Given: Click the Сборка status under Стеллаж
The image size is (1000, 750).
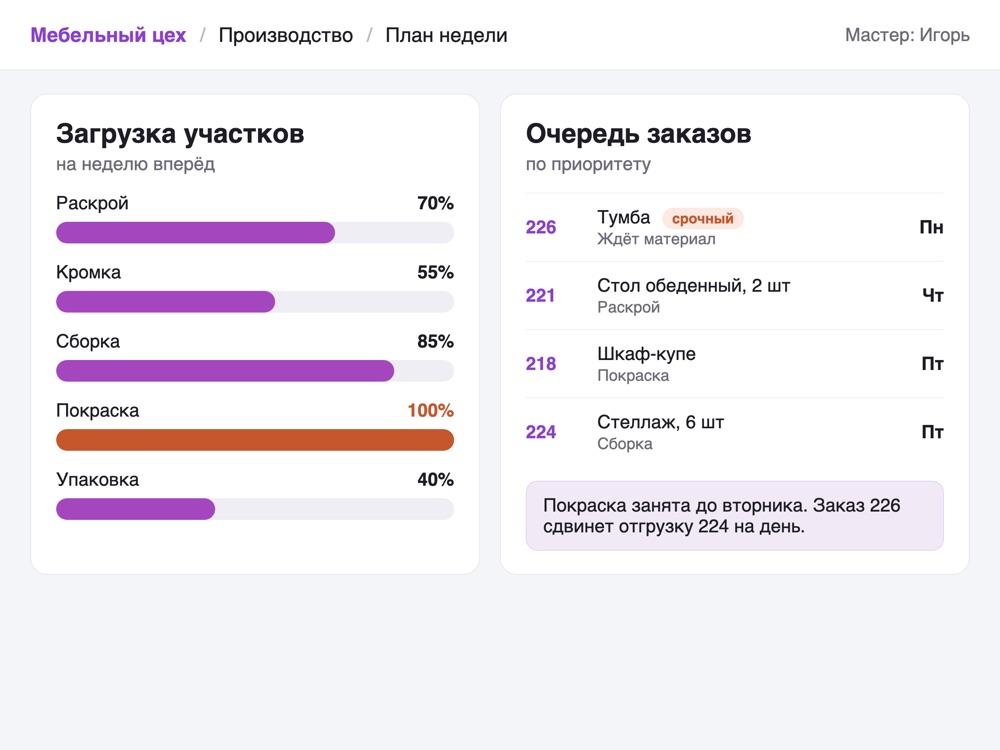Looking at the screenshot, I should [625, 445].
